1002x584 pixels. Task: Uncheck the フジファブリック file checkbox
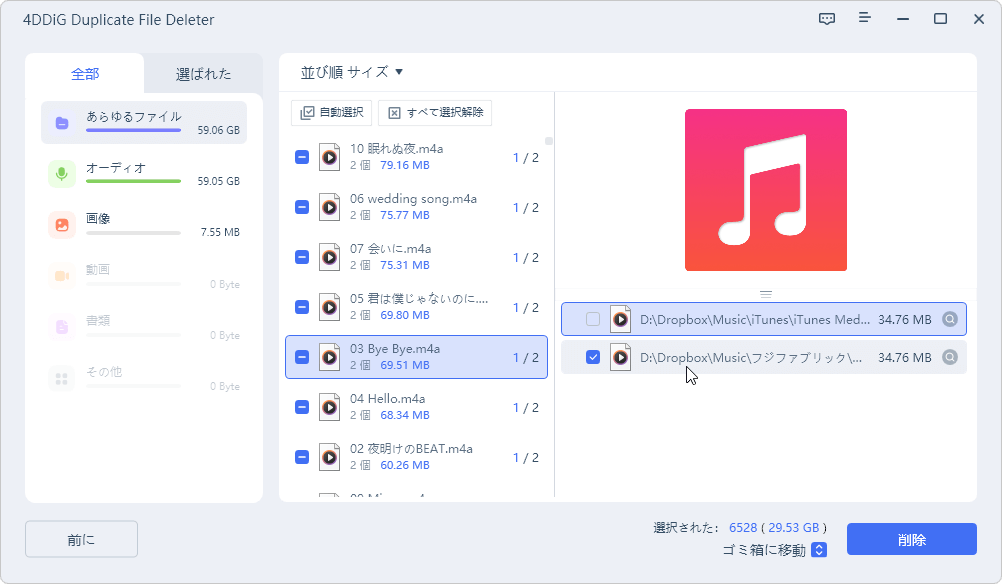[593, 357]
